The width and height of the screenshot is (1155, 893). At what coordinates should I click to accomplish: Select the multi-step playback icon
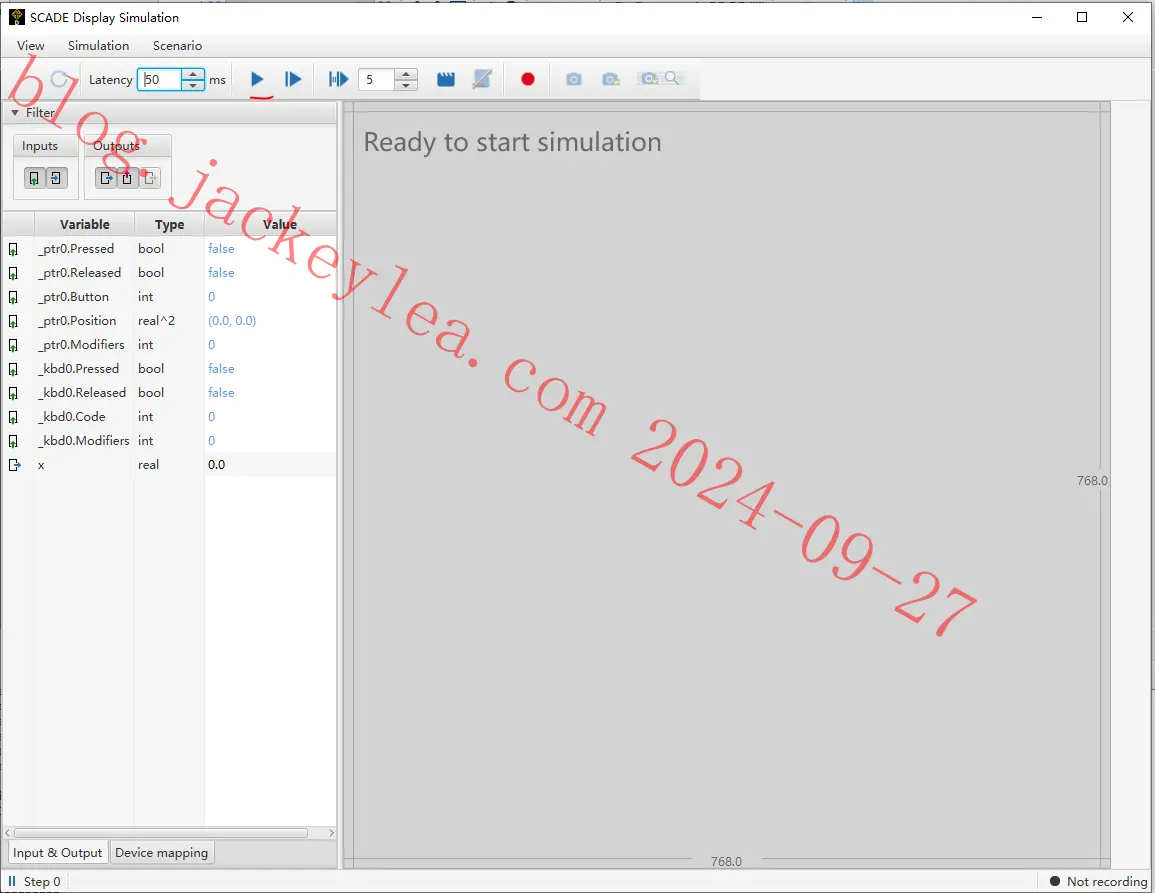pyautogui.click(x=337, y=79)
